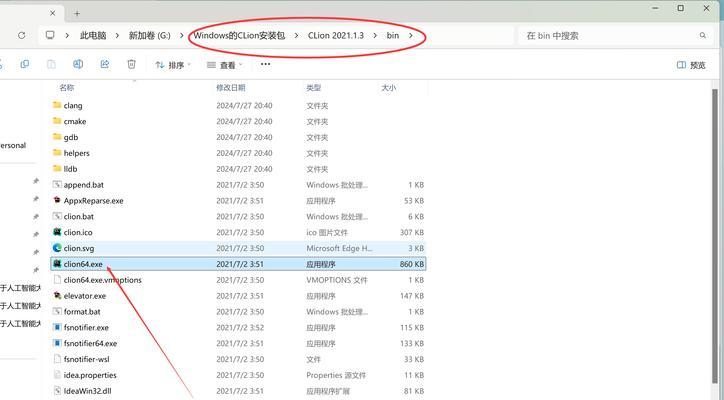Select the cmake folder icon
The image size is (724, 400).
[x=57, y=121]
